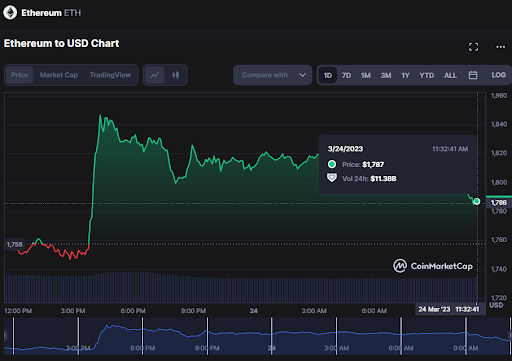
Task: Click the Ethereum to USD Chart heading
Action: pyautogui.click(x=61, y=43)
